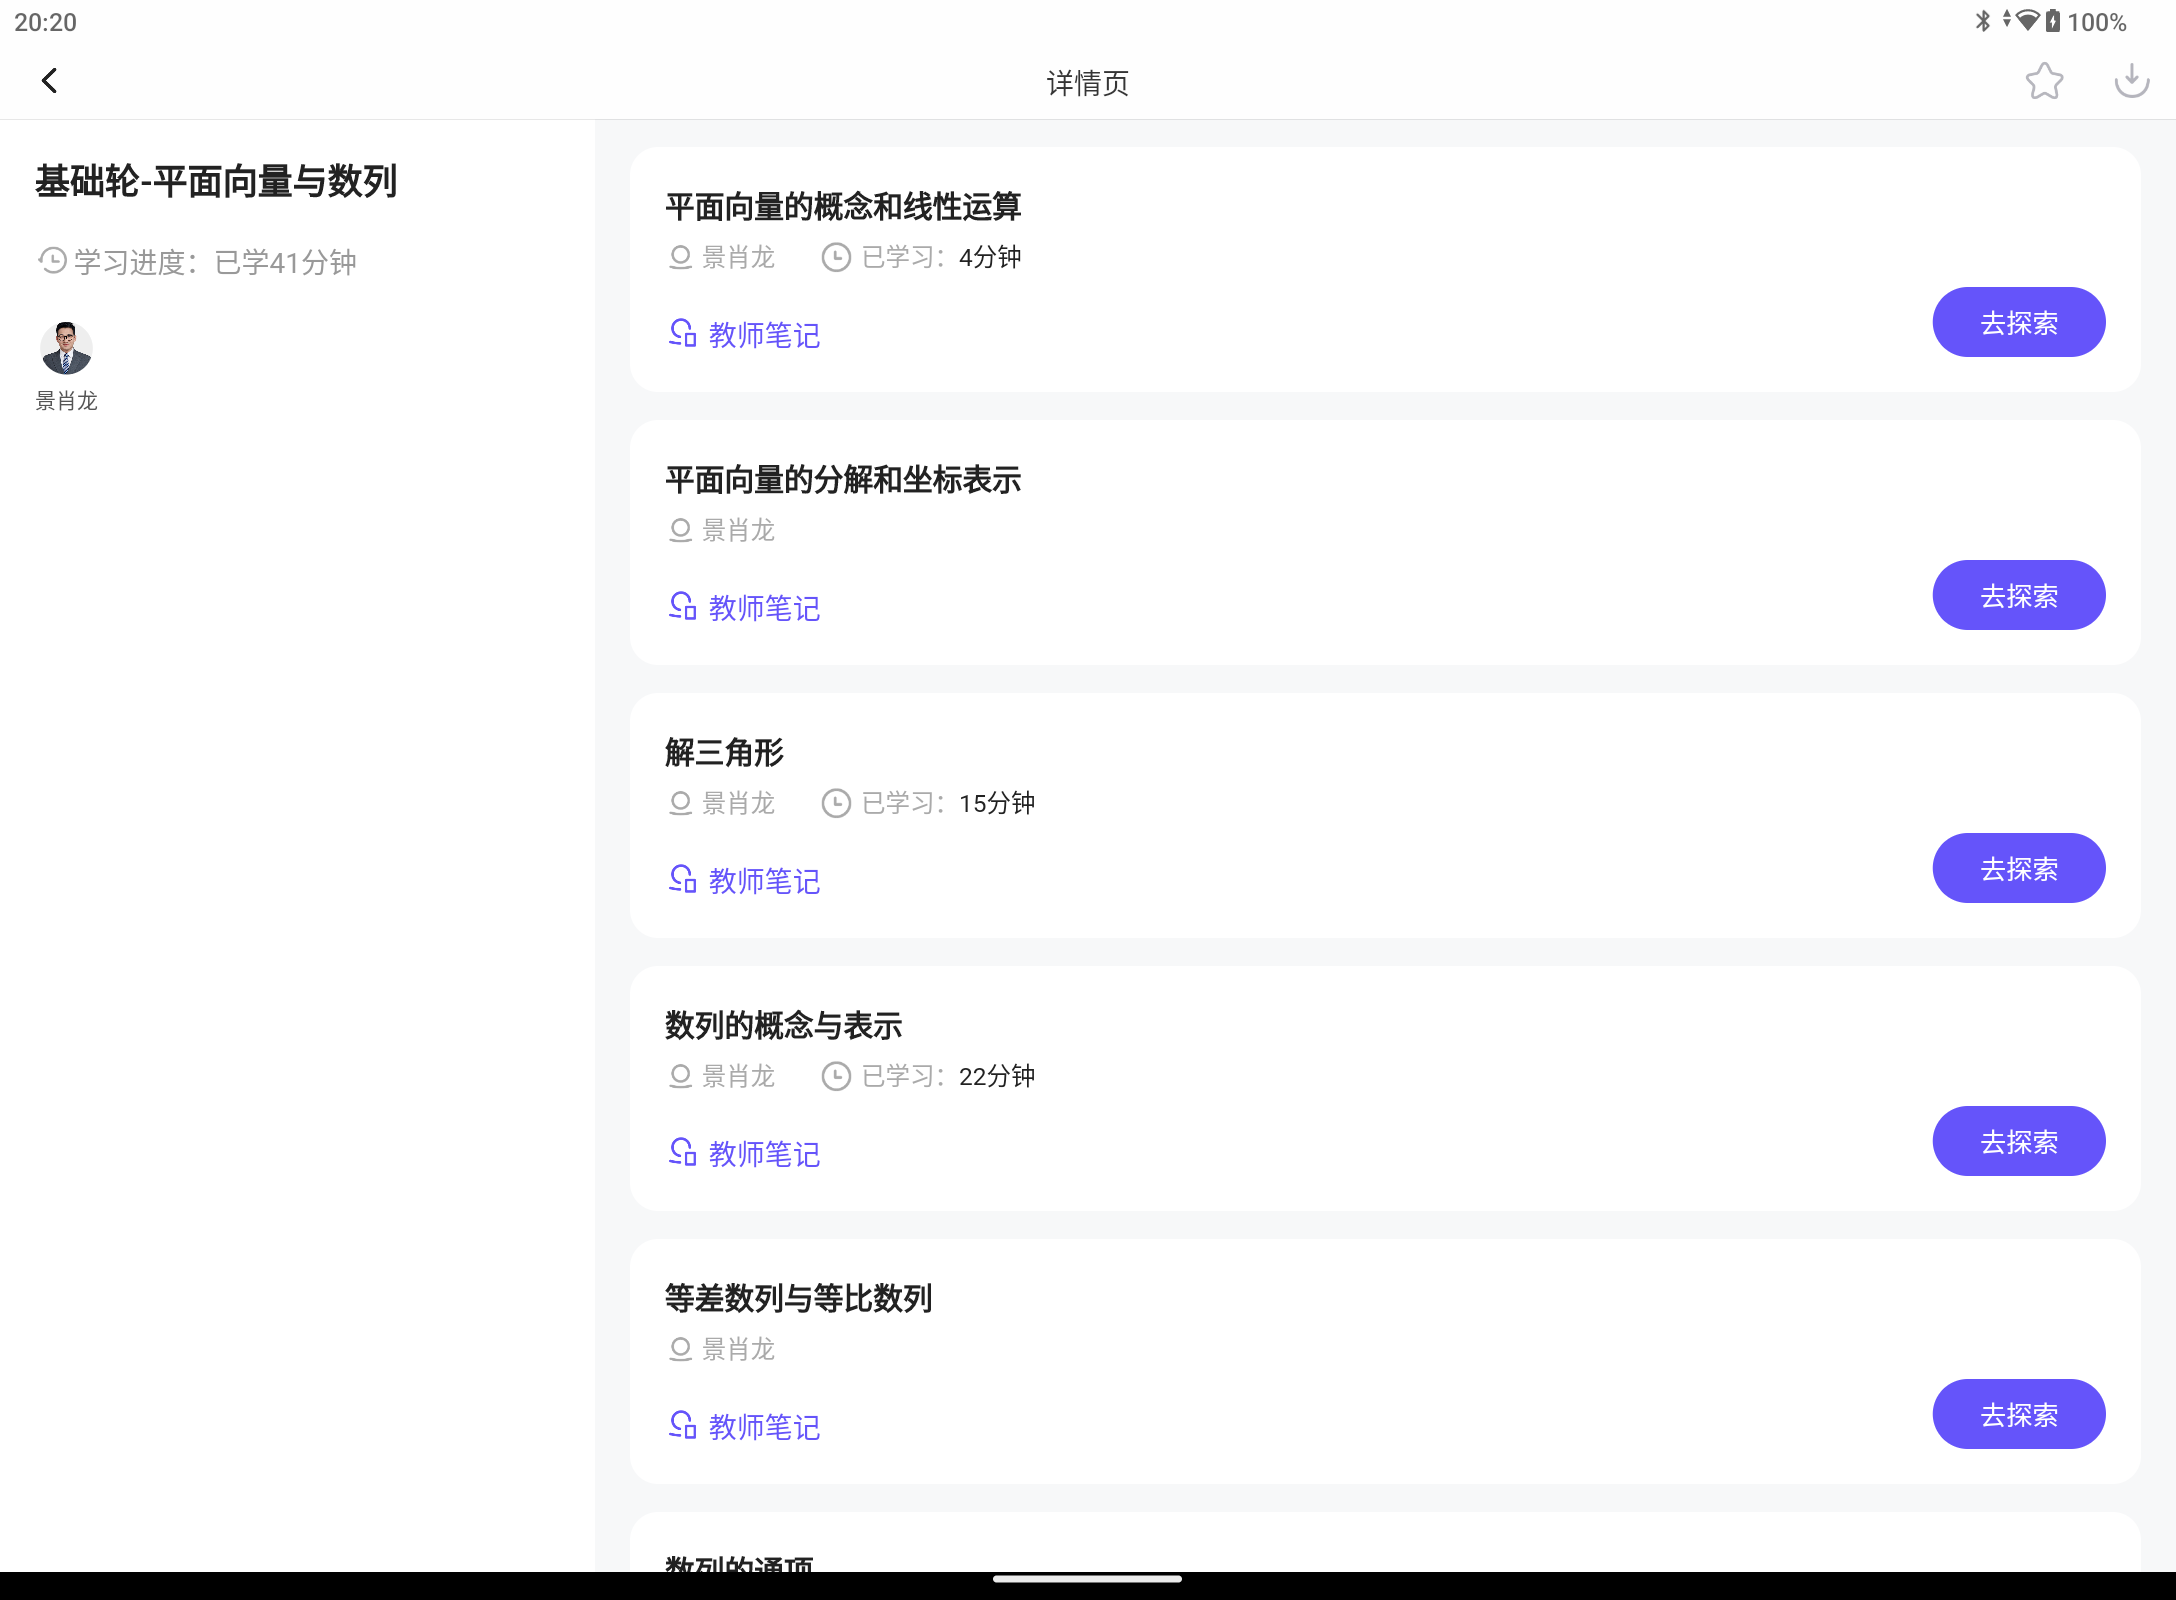Click the clock icon beside 学习进度
Viewport: 2176px width, 1600px height.
(54, 262)
